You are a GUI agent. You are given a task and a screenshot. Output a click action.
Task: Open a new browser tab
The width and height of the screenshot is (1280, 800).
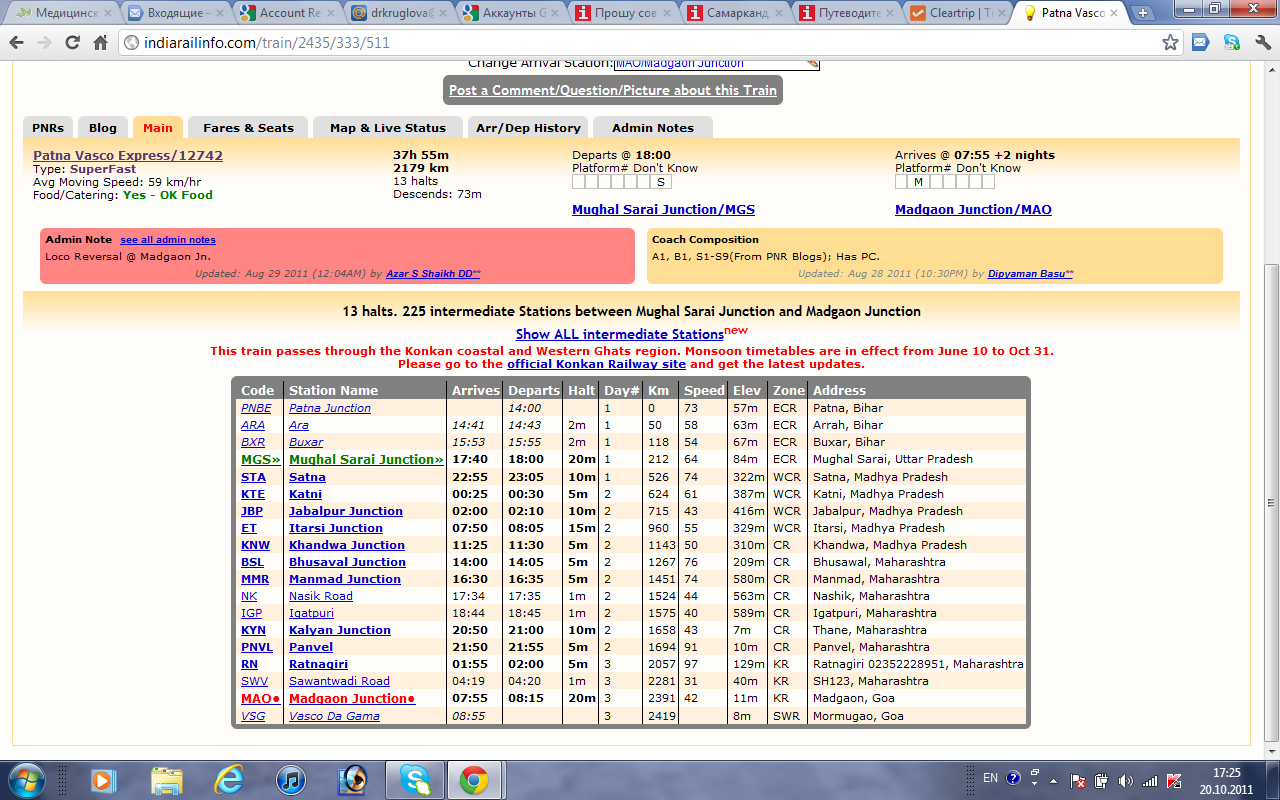[x=1143, y=13]
